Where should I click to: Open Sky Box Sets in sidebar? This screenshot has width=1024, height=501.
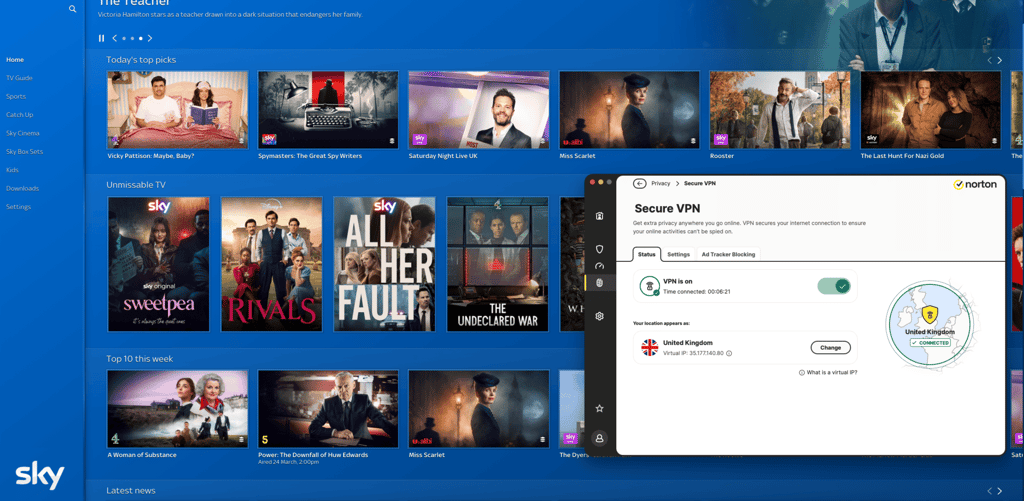(24, 152)
